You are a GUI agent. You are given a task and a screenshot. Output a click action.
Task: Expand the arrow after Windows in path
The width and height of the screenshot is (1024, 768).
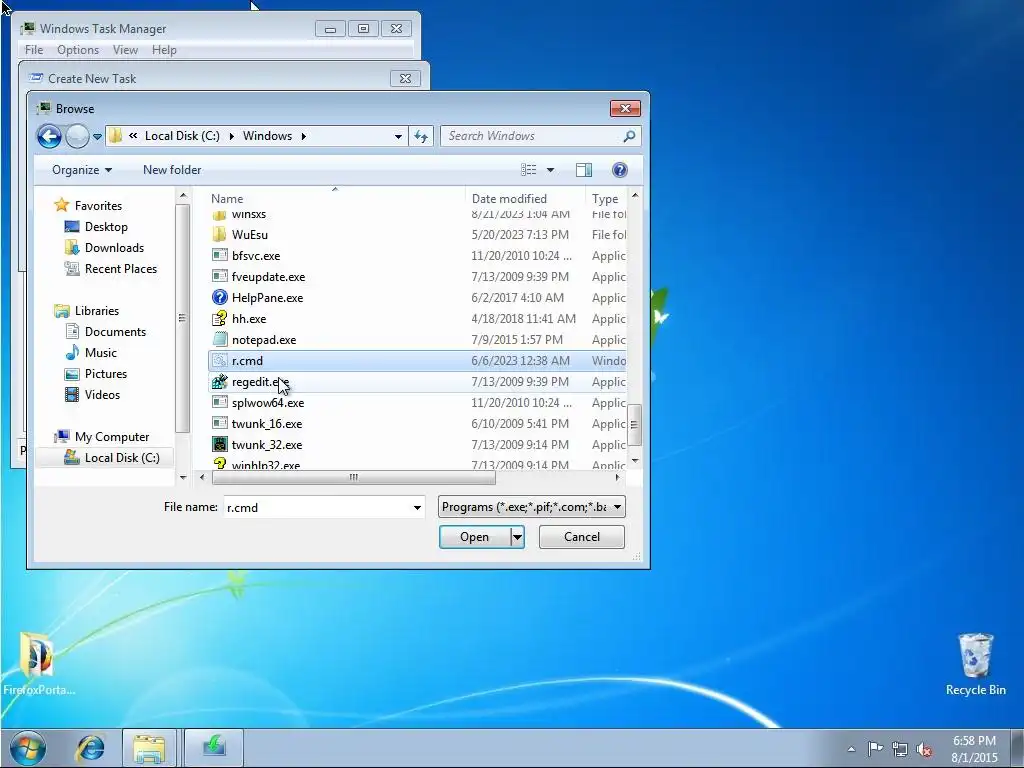(x=304, y=136)
